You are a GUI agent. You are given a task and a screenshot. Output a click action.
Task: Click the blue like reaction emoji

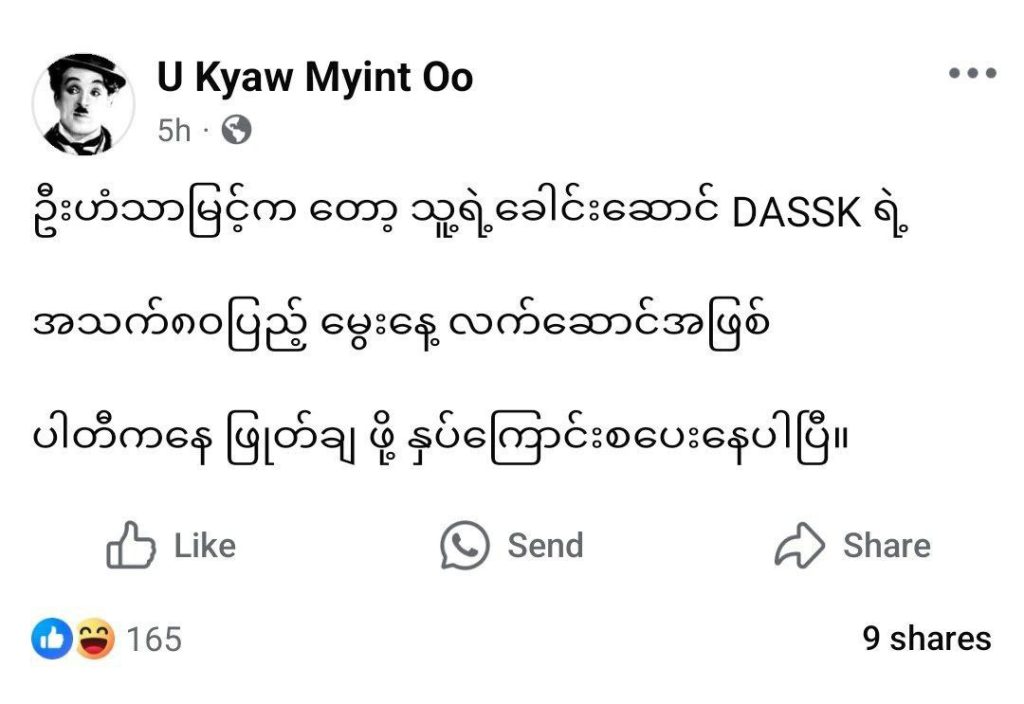coord(52,639)
